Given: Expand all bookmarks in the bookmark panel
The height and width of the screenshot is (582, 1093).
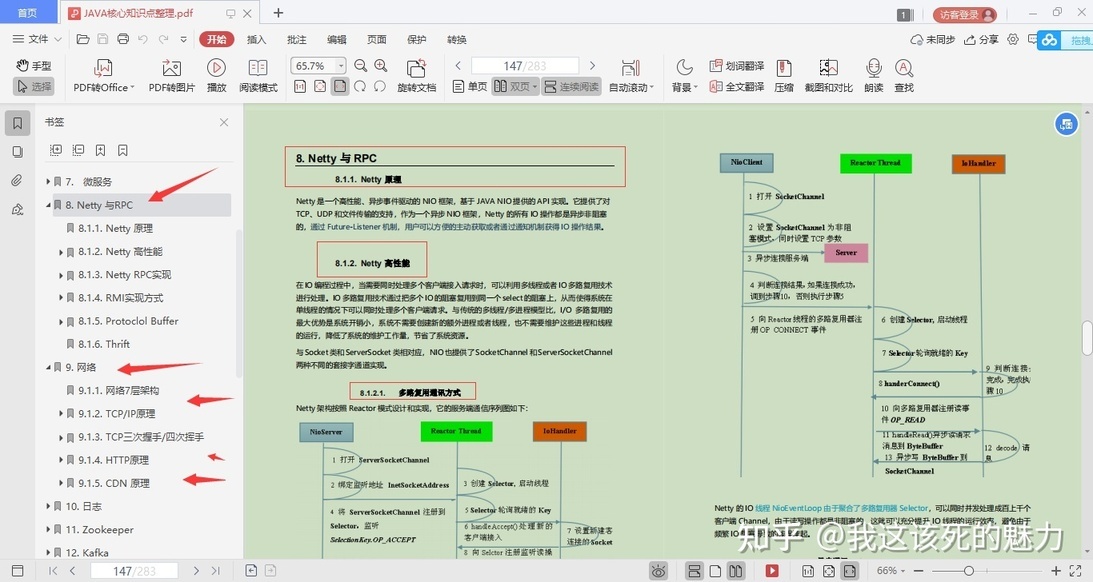Looking at the screenshot, I should (x=56, y=150).
